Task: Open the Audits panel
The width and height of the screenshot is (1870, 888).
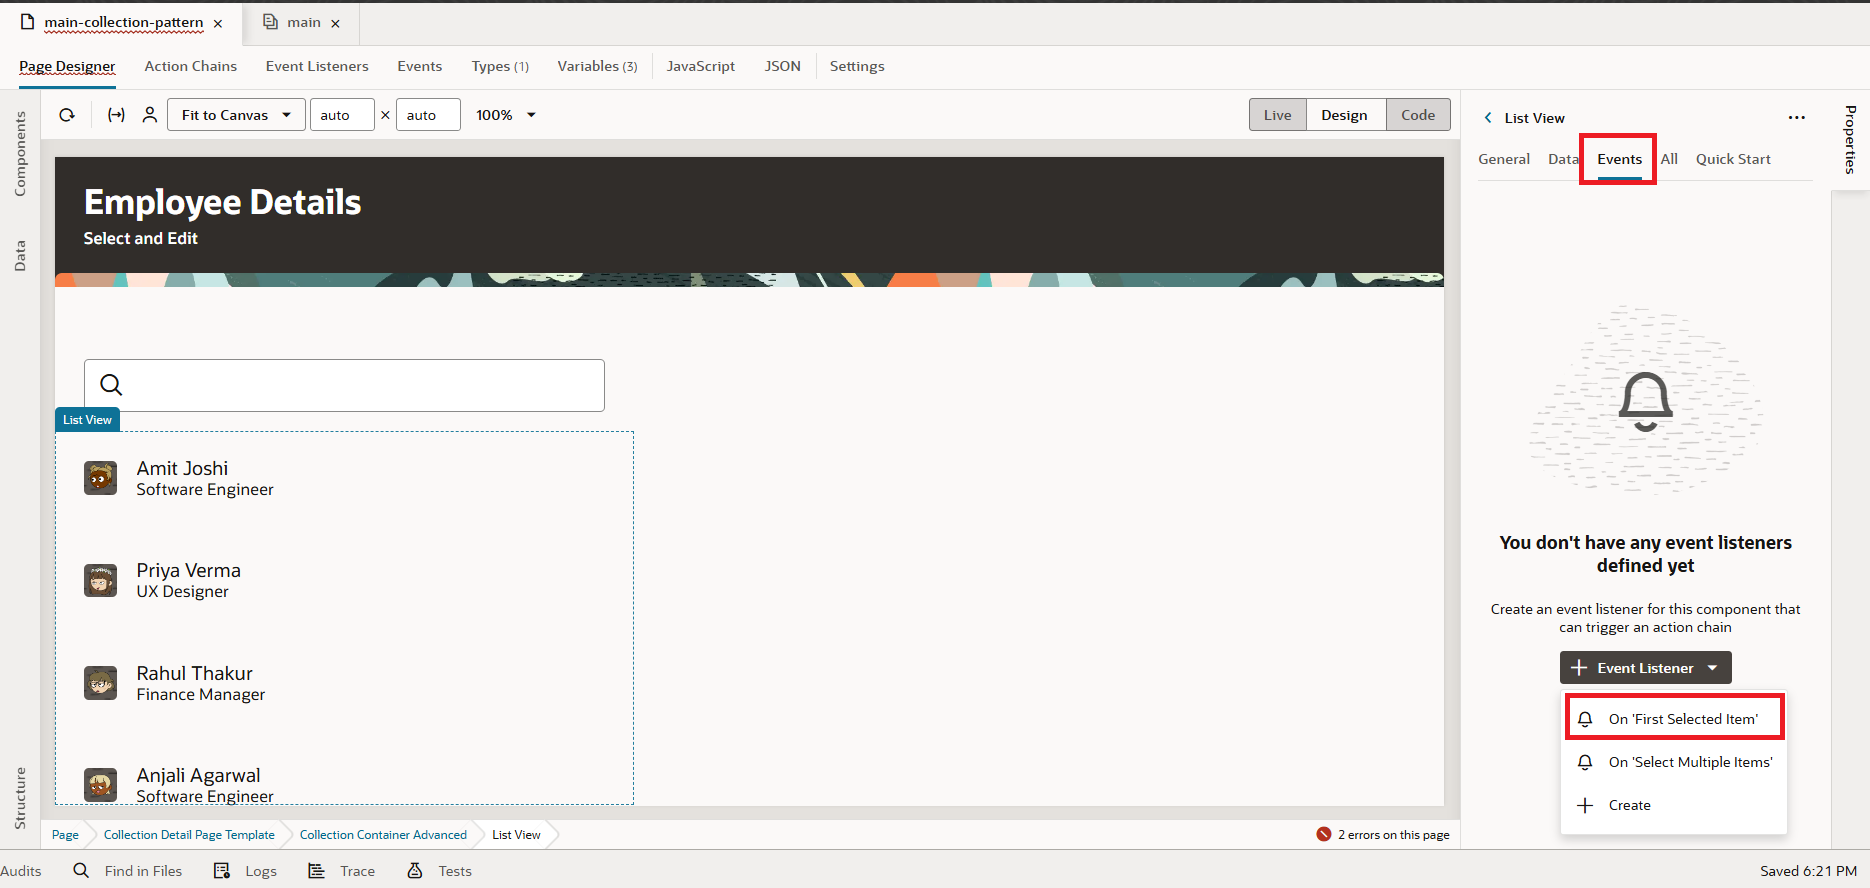Action: click(21, 871)
